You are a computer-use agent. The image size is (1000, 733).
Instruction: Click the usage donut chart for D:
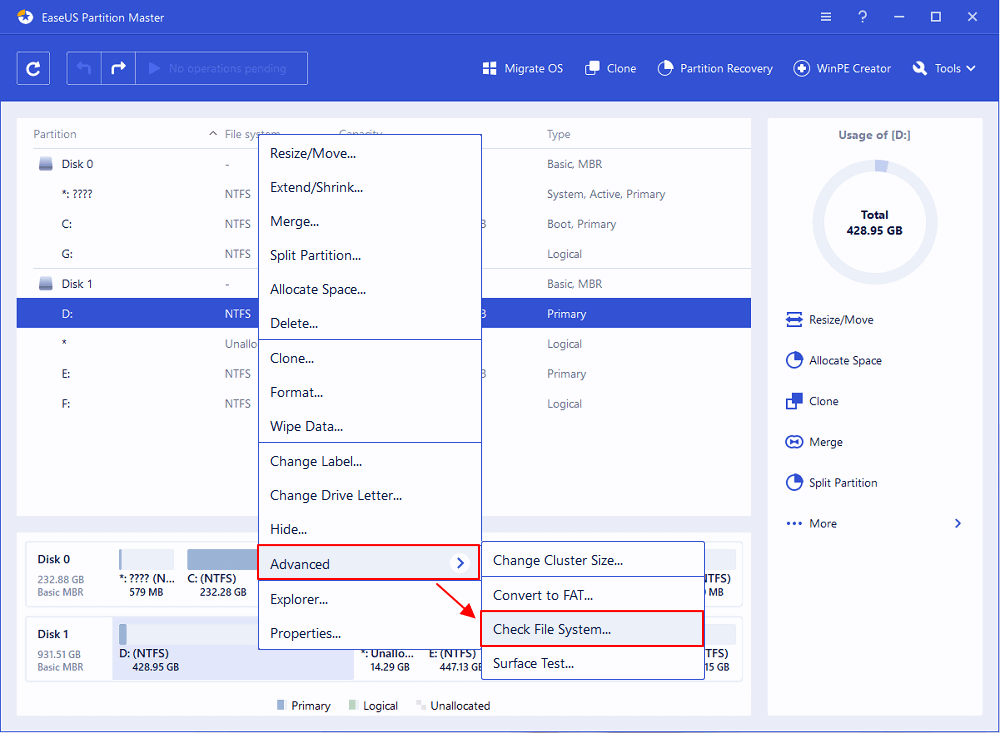pyautogui.click(x=874, y=222)
